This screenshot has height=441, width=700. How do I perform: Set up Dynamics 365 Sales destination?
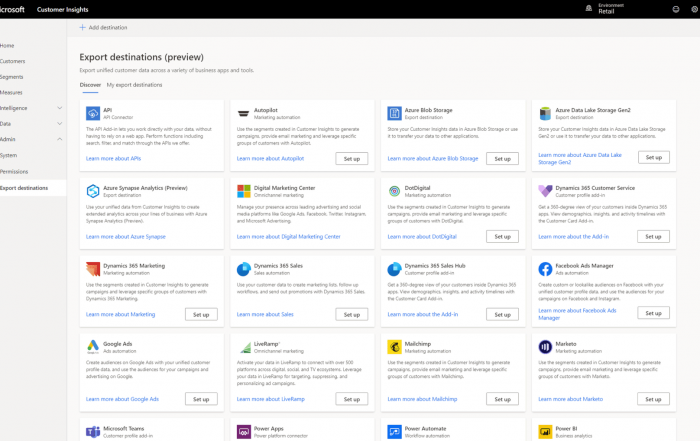point(352,315)
